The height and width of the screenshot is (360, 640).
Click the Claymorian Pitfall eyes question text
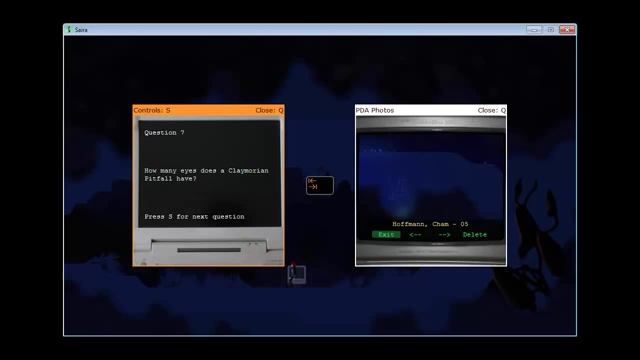coord(206,174)
